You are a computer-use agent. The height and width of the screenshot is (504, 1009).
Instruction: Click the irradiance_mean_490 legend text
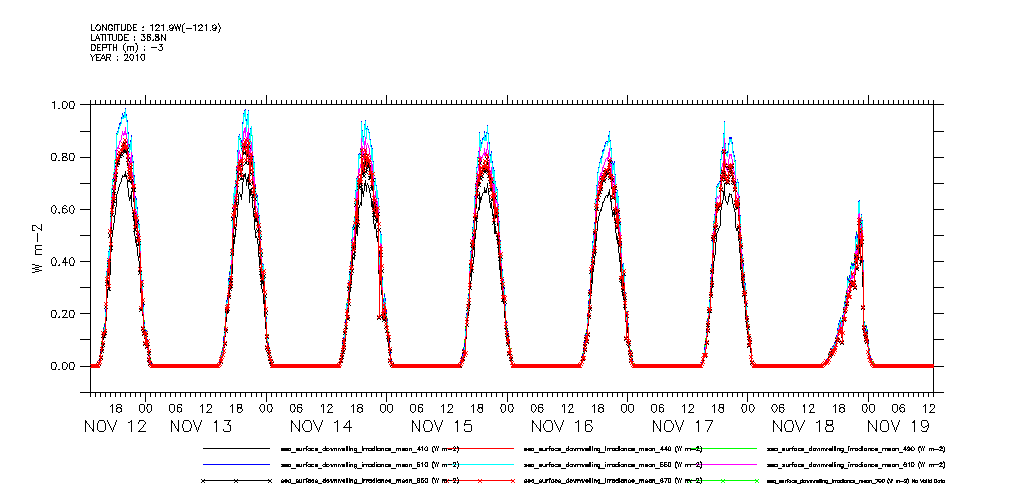click(x=856, y=448)
